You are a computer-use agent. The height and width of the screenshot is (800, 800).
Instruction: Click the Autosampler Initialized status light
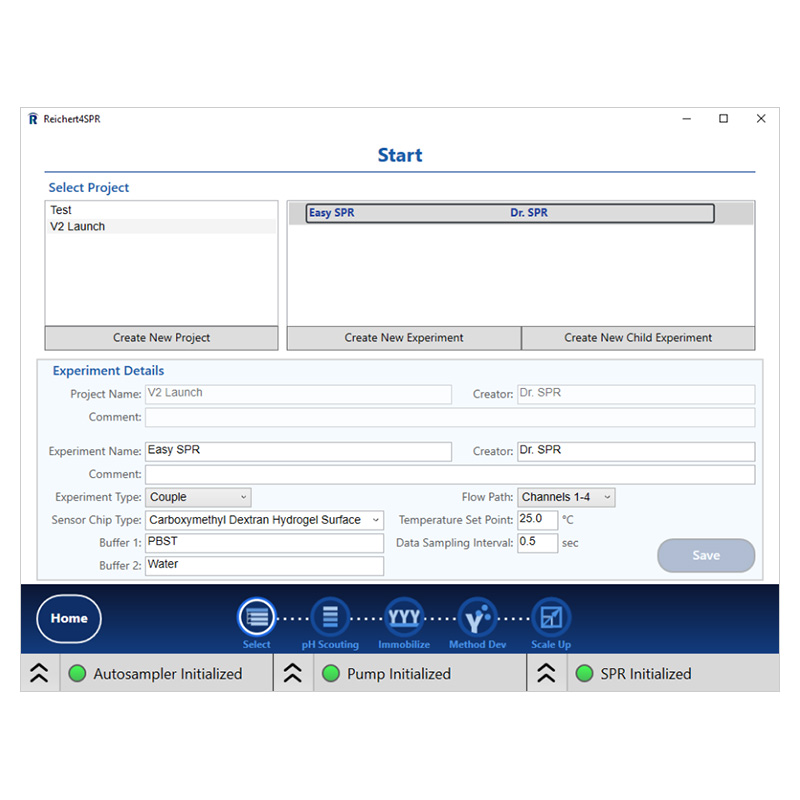77,673
